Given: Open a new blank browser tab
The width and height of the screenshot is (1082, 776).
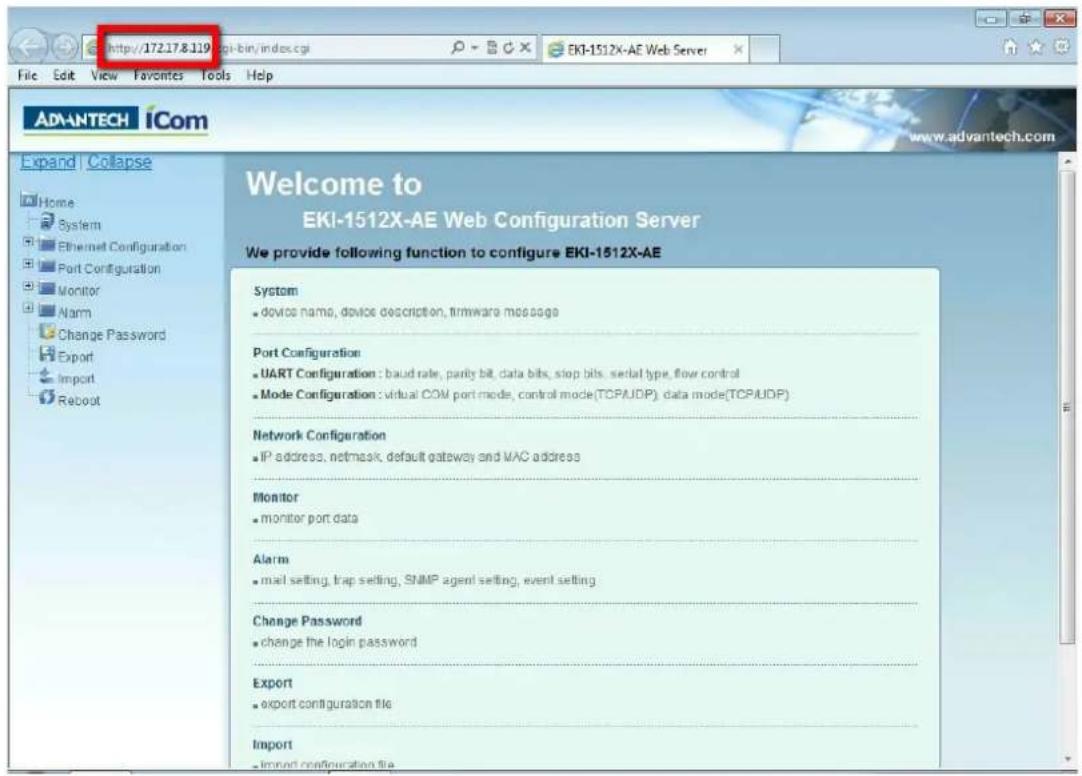Looking at the screenshot, I should (765, 50).
